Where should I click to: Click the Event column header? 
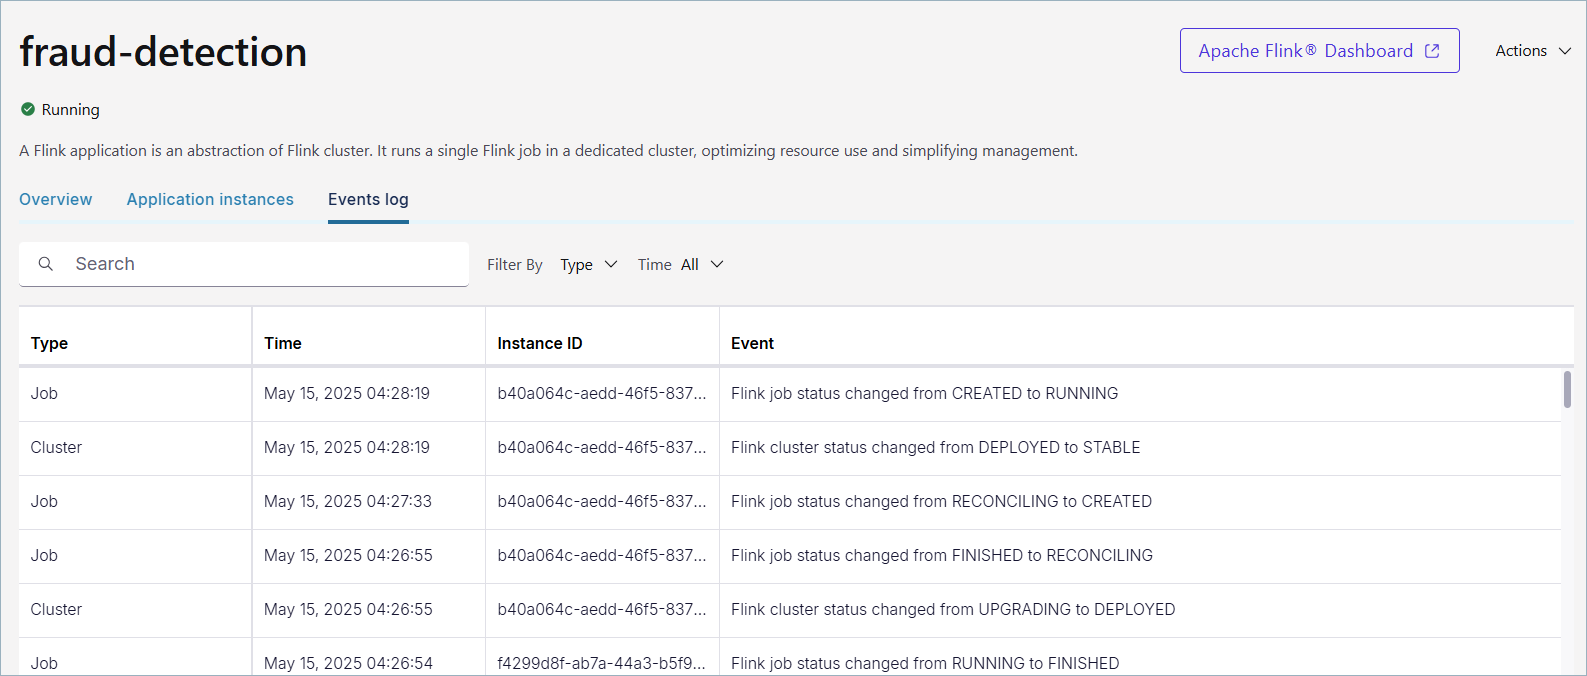pos(752,343)
